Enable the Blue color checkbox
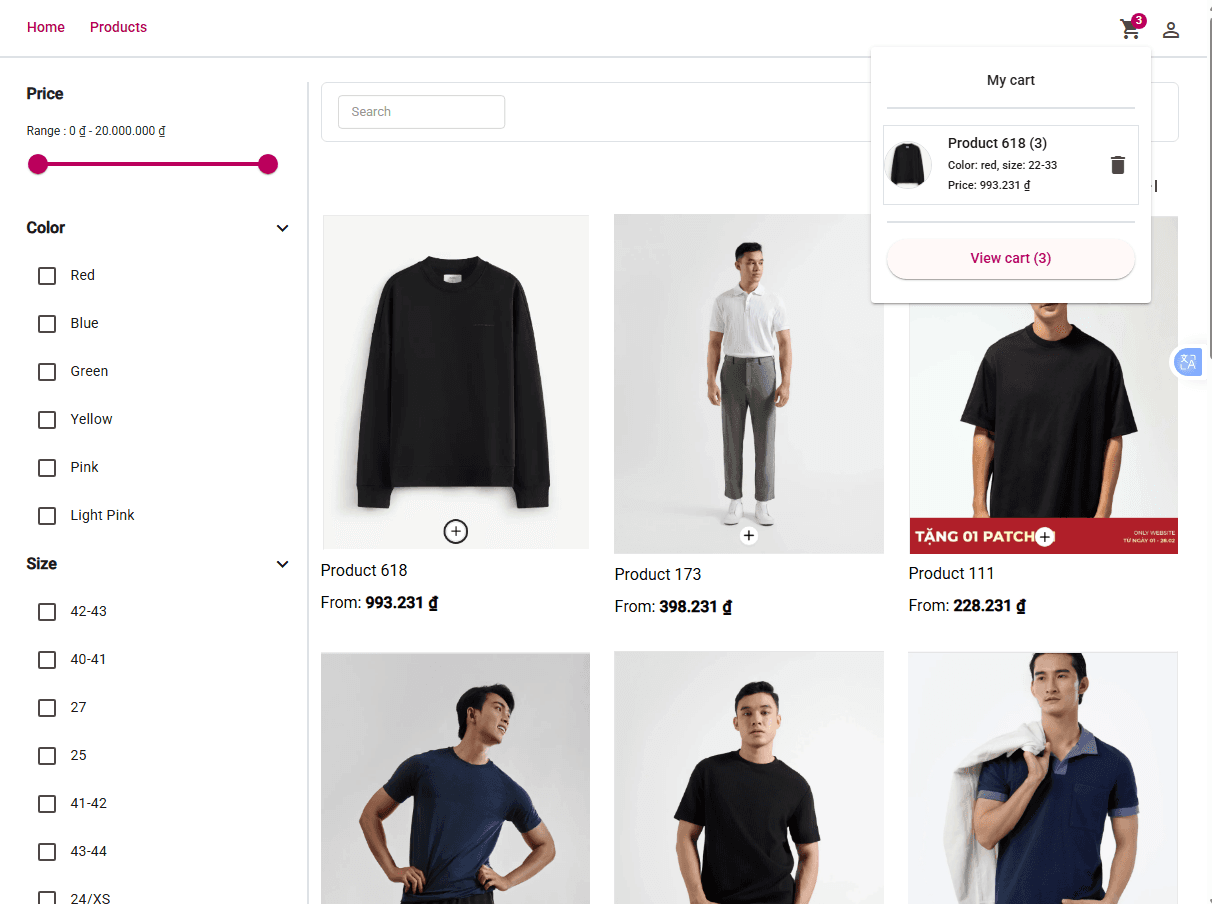This screenshot has width=1212, height=904. point(46,323)
